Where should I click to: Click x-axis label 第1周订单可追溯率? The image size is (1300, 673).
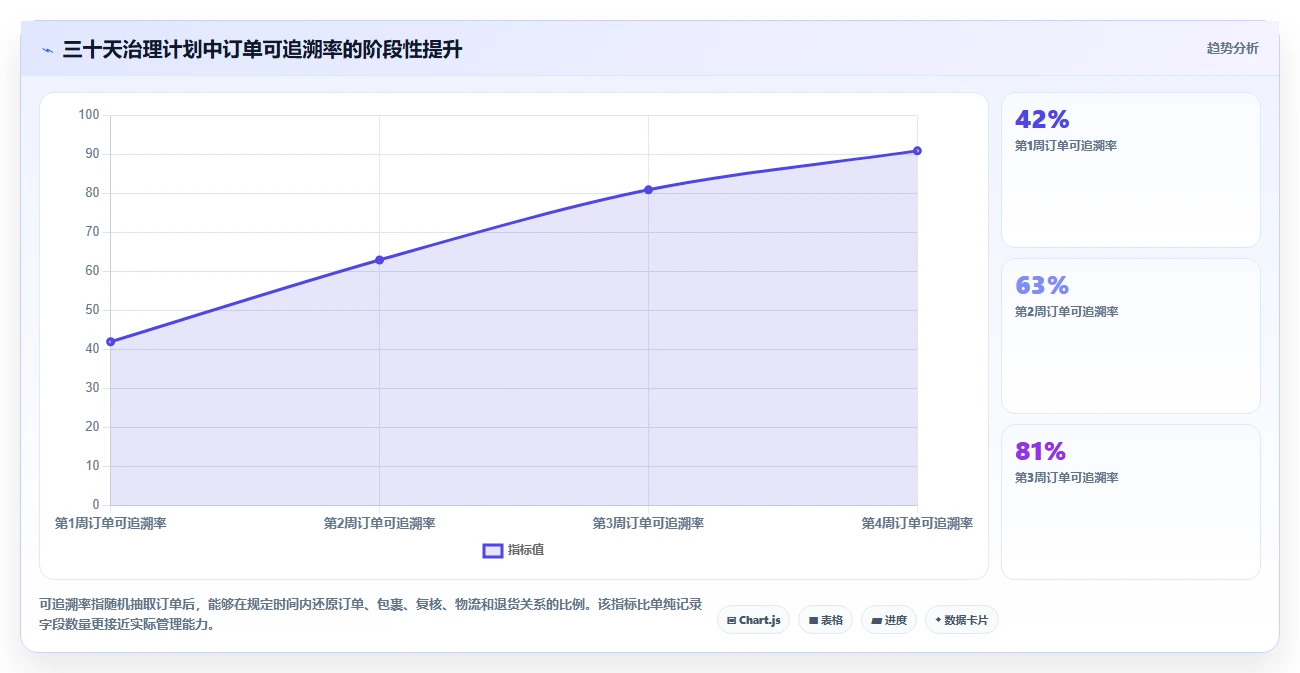tap(110, 523)
